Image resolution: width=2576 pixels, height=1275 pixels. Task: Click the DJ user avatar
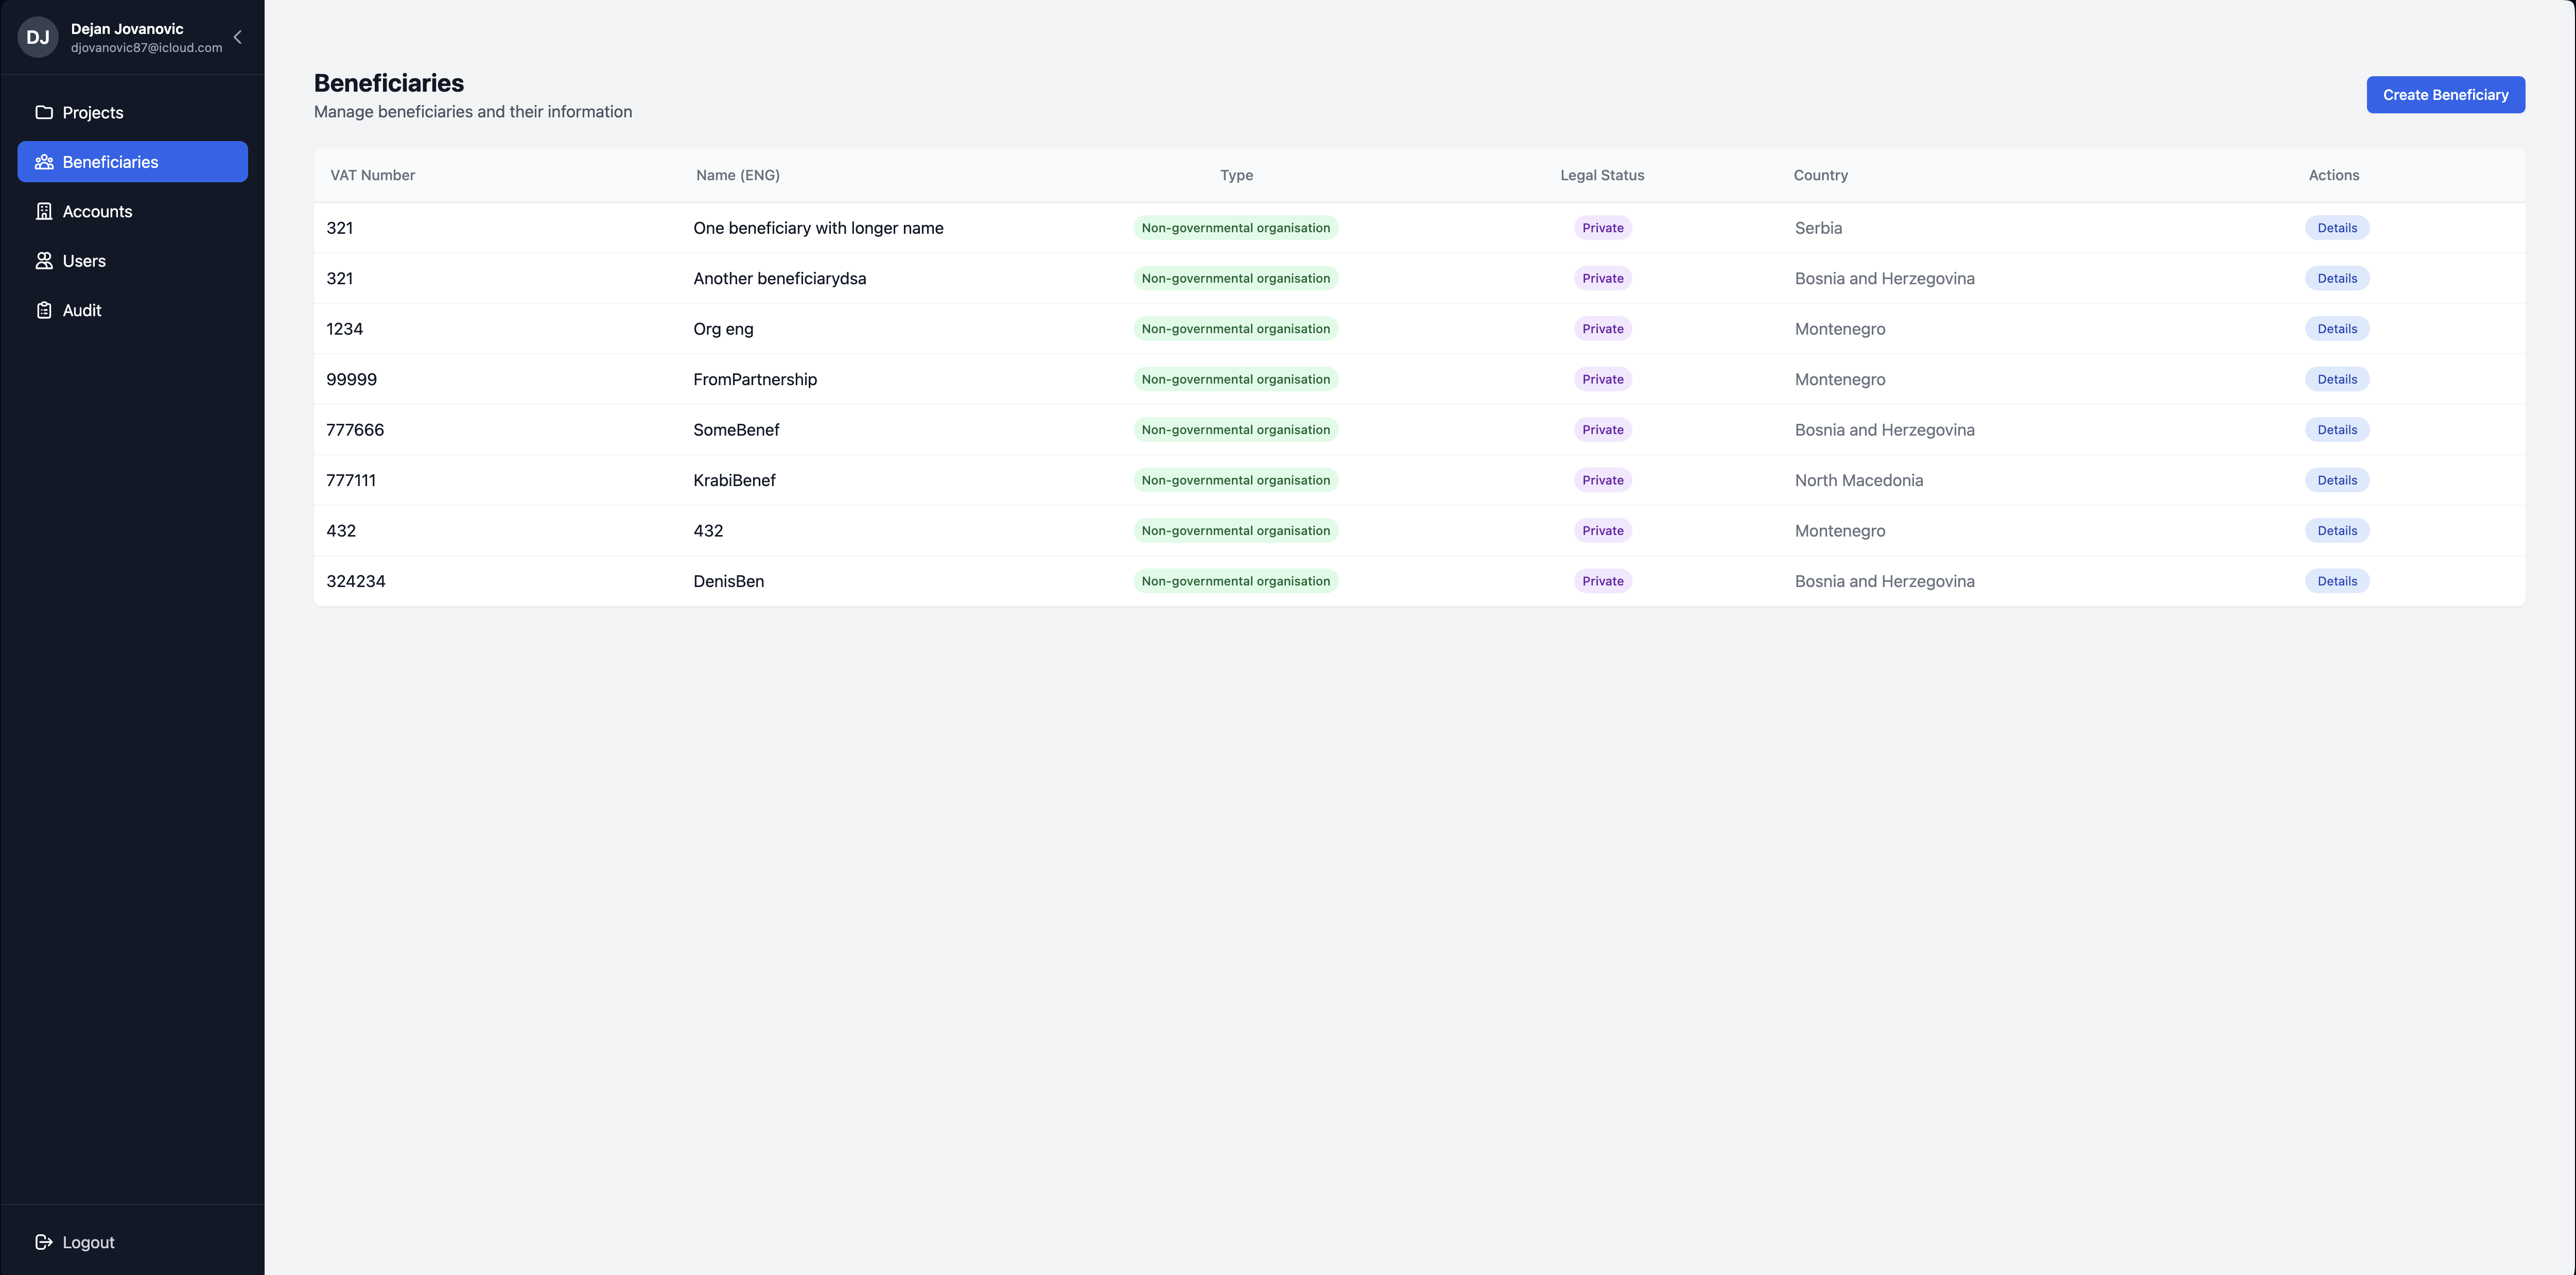pyautogui.click(x=38, y=37)
